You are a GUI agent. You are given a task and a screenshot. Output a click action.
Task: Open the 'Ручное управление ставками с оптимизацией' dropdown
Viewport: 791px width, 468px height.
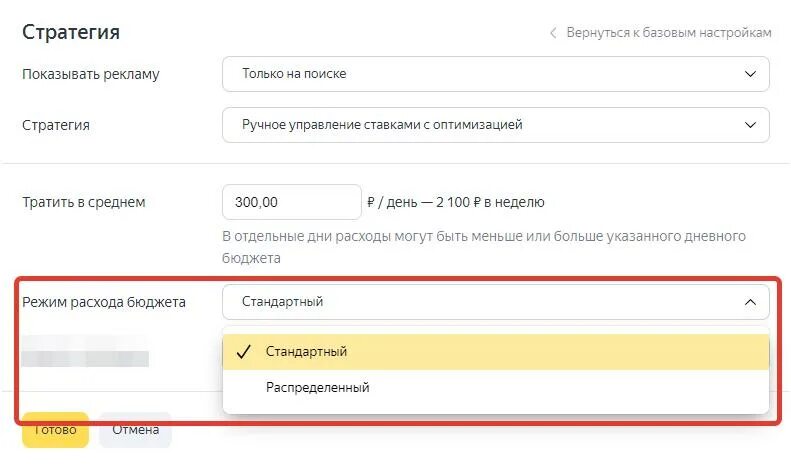click(x=496, y=125)
